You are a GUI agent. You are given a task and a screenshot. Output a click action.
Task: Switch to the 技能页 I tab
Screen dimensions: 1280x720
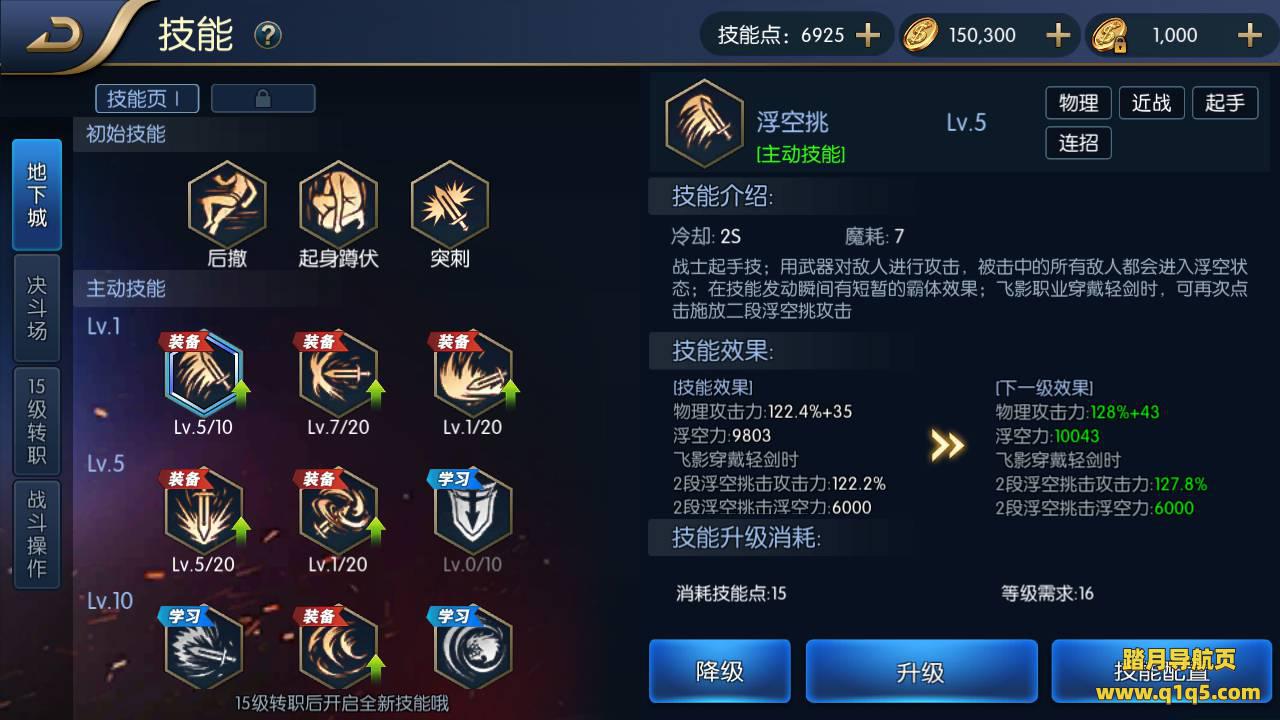(147, 98)
